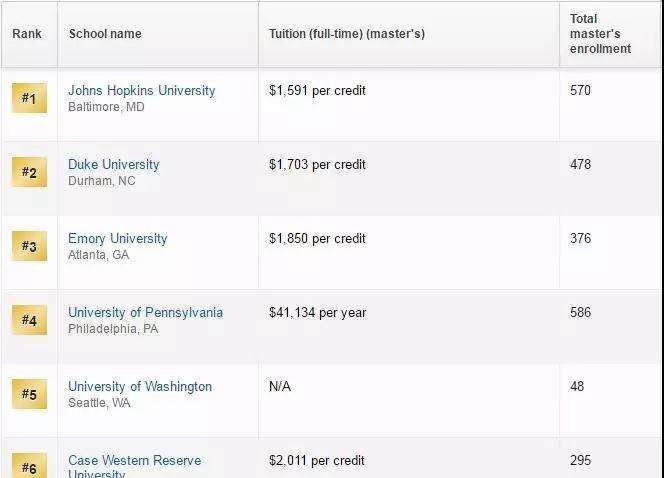
Task: Click the #1 gold rank badge
Action: [x=29, y=98]
